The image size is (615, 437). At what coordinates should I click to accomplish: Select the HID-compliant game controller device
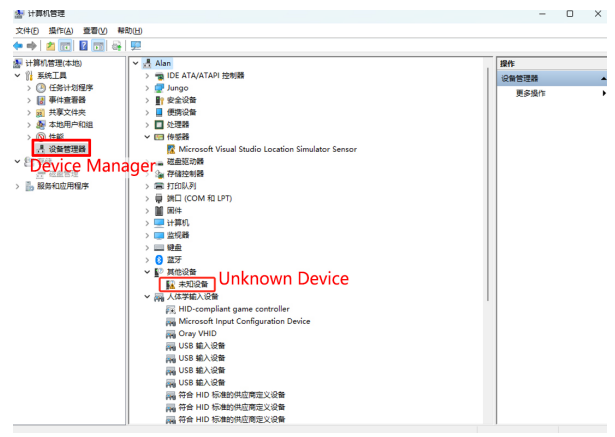[x=233, y=309]
